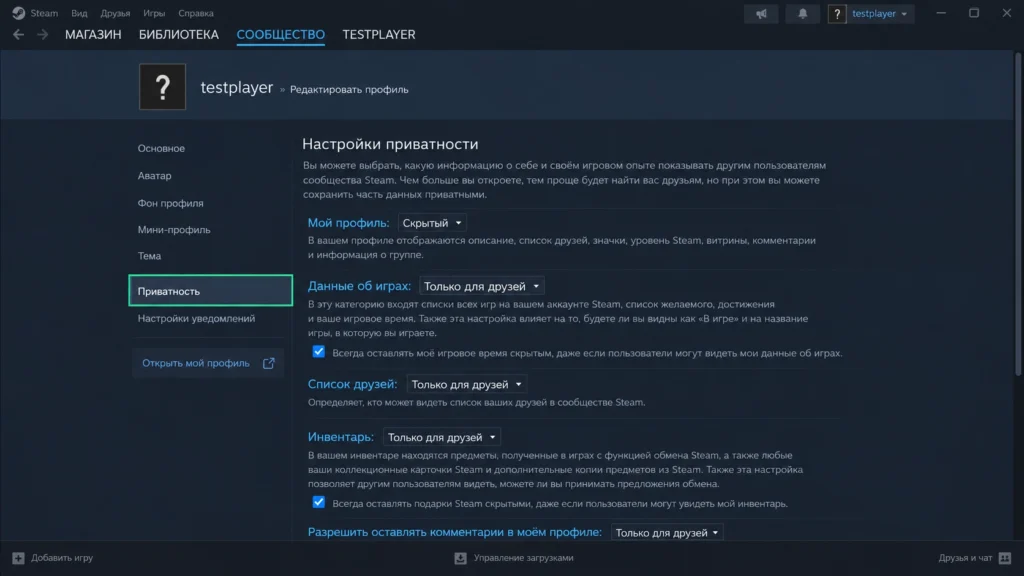Click the page vertical scrollbar
1024x576 pixels.
click(1017, 216)
